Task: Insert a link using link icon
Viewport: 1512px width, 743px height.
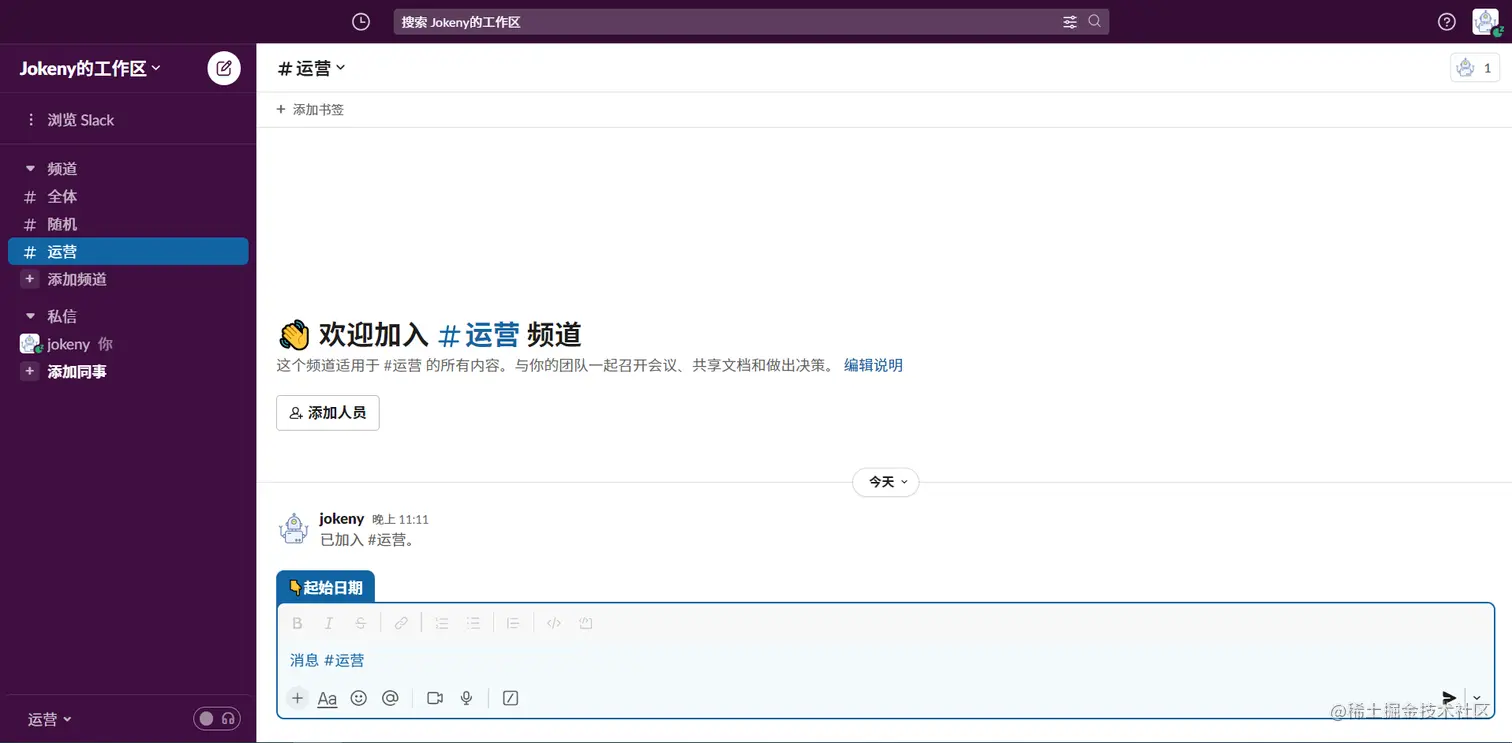Action: coord(401,623)
